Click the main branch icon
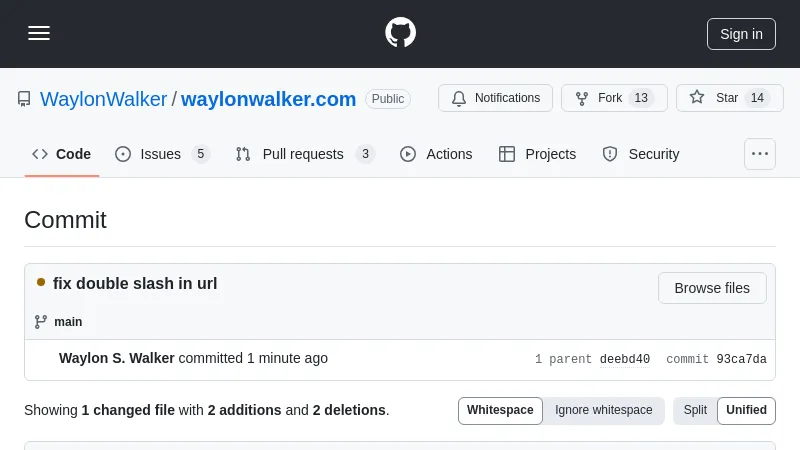The height and width of the screenshot is (450, 800). point(41,322)
